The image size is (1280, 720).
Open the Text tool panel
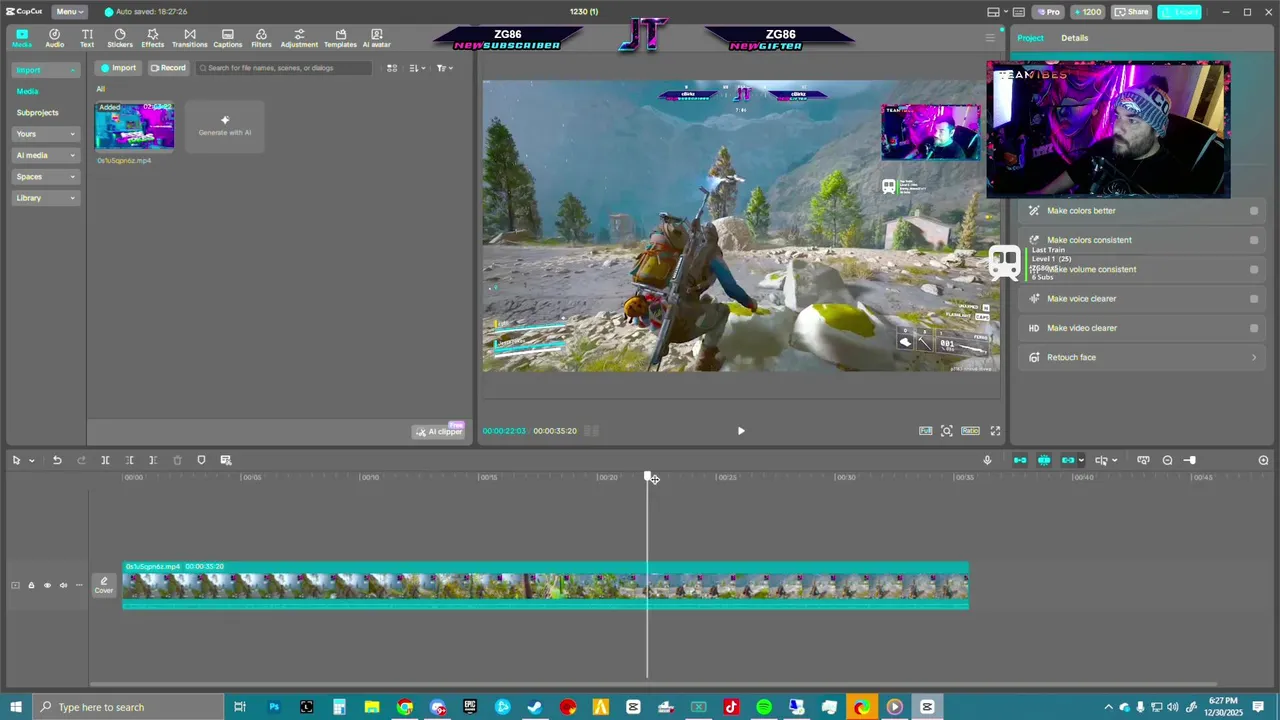pos(87,38)
